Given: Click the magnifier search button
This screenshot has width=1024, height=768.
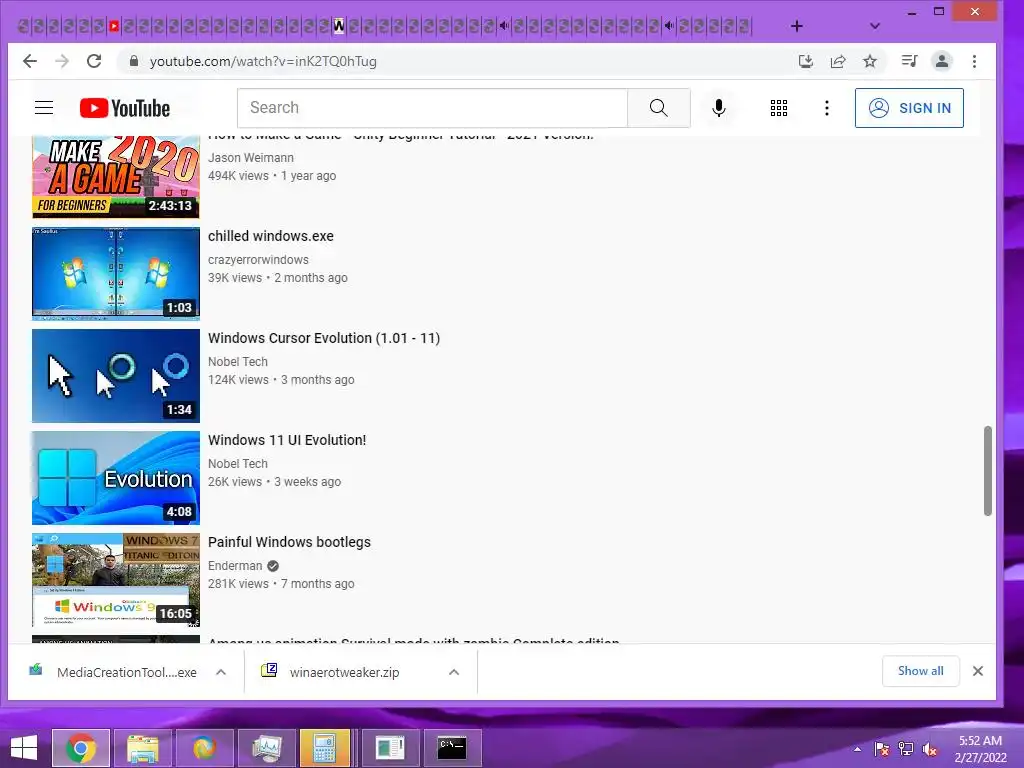Looking at the screenshot, I should pos(659,108).
